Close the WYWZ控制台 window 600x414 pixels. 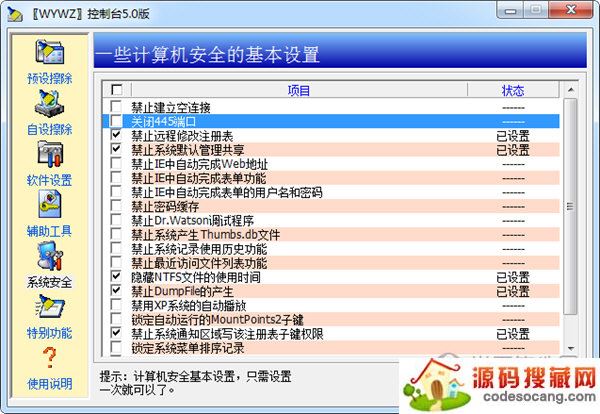coord(570,10)
